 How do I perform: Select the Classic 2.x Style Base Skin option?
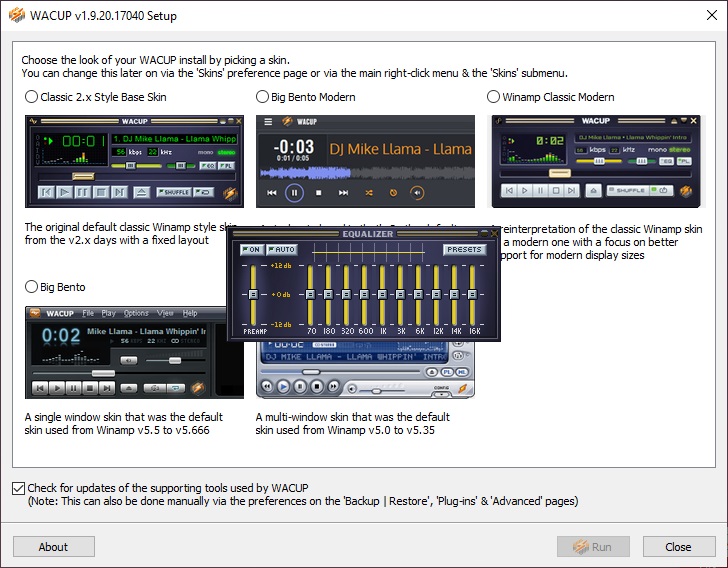click(32, 97)
